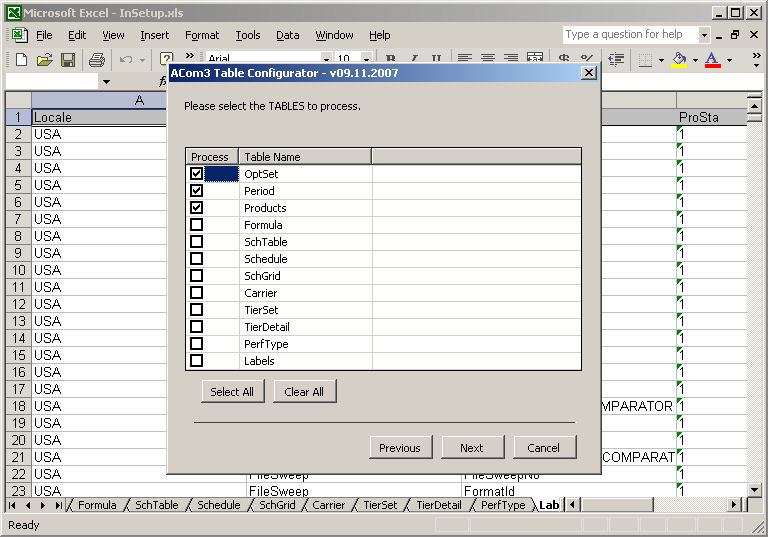Undo the last action with the Undo icon

click(126, 60)
